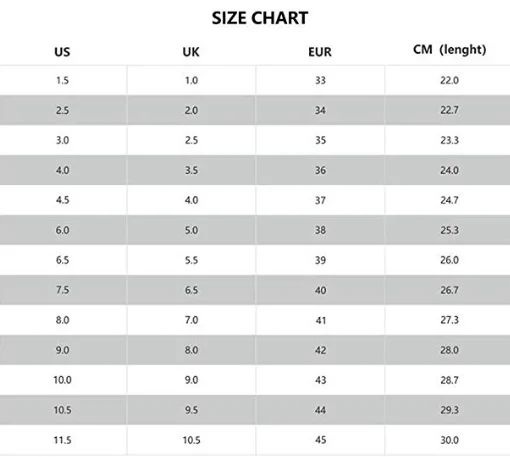Select the UK column header

click(191, 52)
